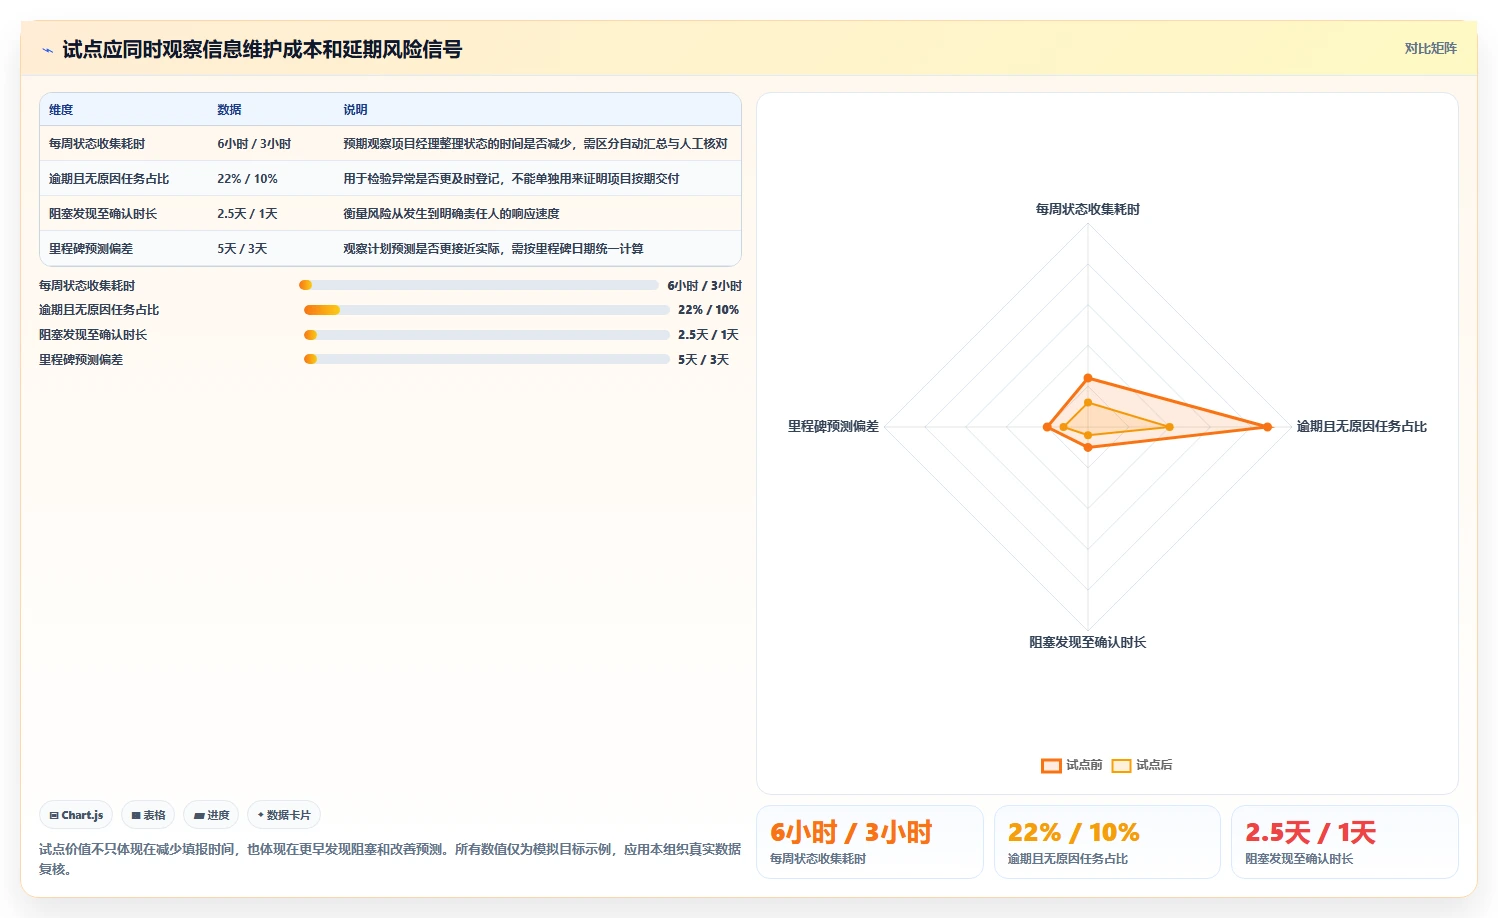Viewport: 1498px width, 918px height.
Task: Click the 说明 column header
Action: pyautogui.click(x=355, y=110)
